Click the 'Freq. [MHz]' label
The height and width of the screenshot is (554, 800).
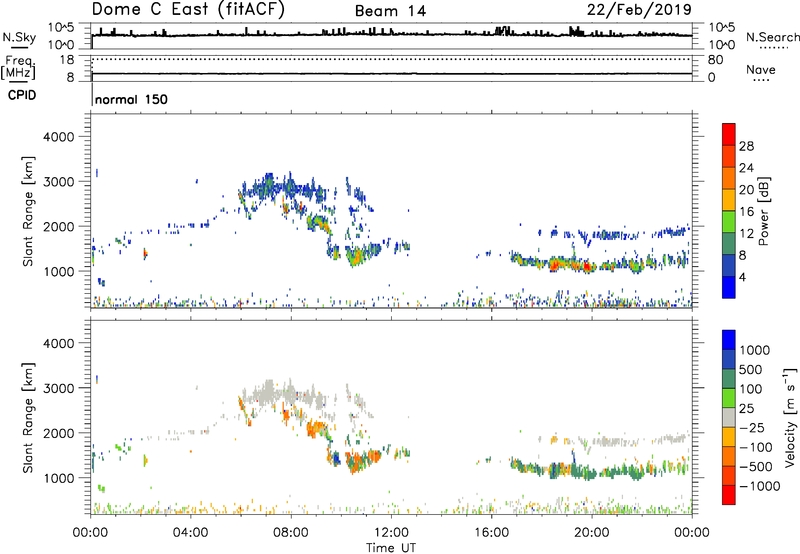point(18,67)
